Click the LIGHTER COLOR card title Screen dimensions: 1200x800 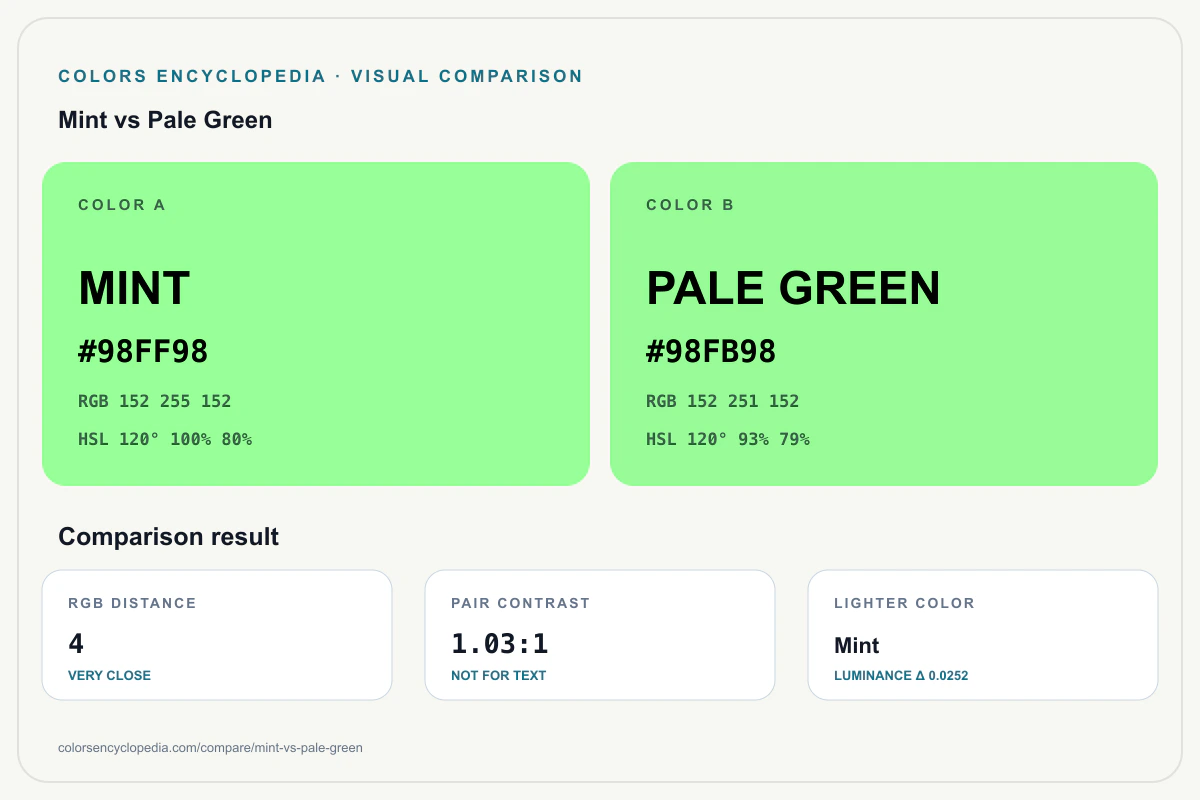click(x=904, y=603)
